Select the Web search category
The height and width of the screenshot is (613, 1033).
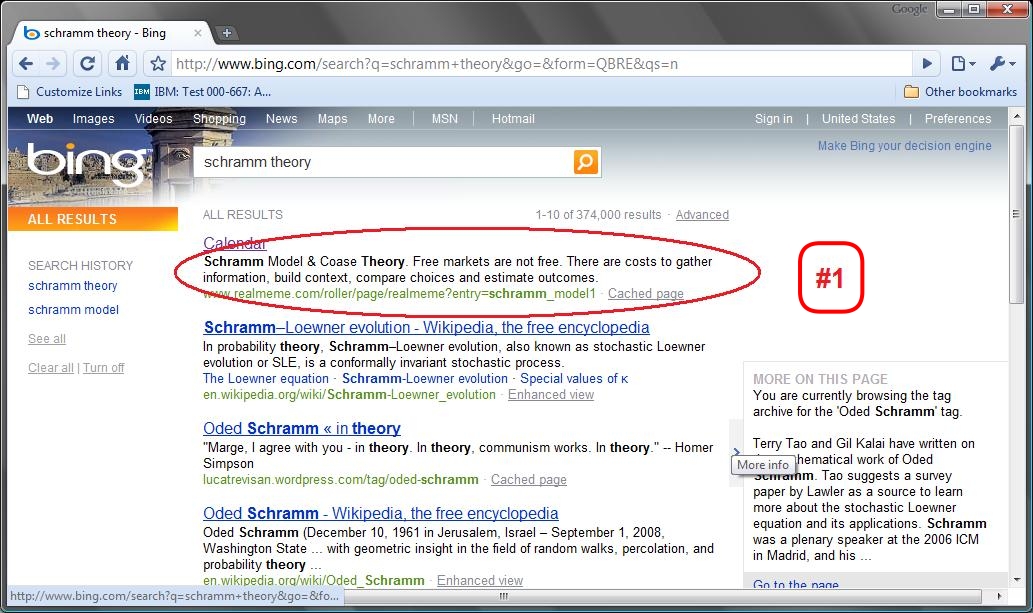coord(40,119)
